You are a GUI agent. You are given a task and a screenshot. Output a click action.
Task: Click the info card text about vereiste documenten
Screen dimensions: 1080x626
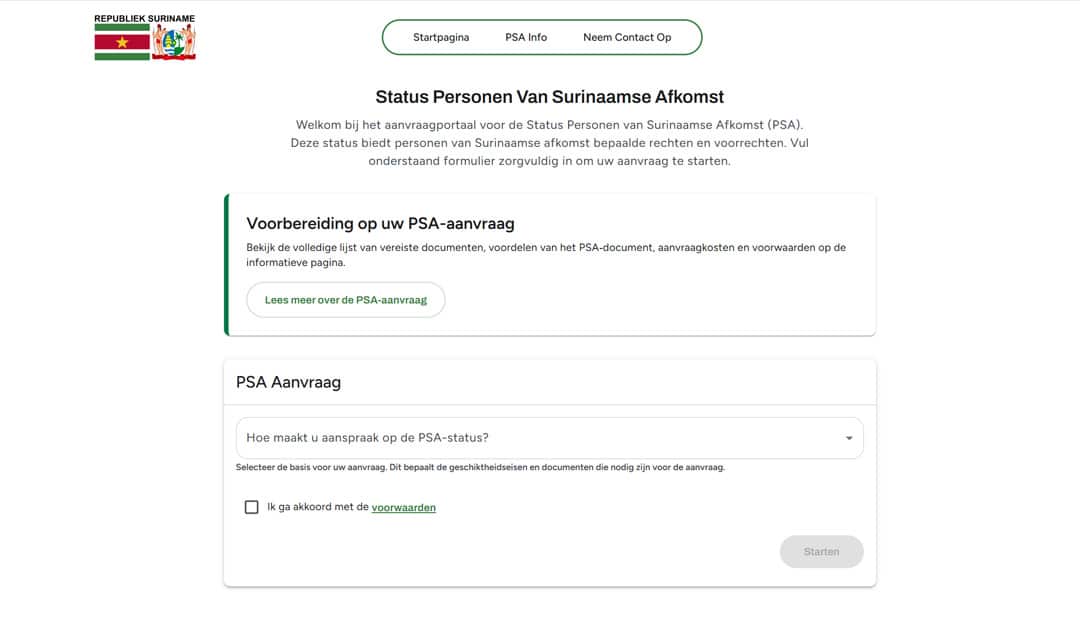pyautogui.click(x=546, y=254)
